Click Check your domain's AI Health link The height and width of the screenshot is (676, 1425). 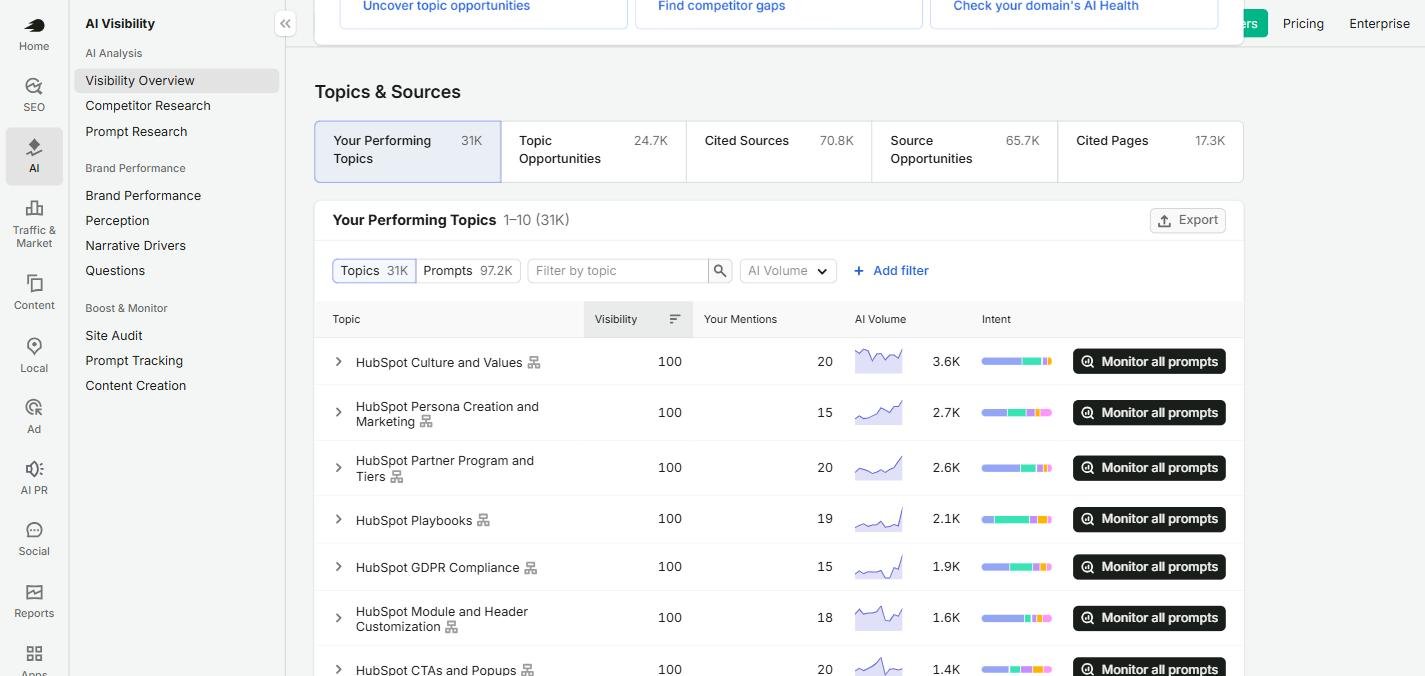click(1045, 6)
